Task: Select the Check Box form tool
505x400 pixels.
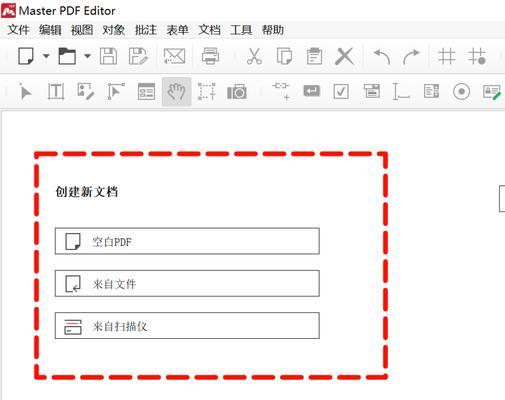Action: click(341, 91)
